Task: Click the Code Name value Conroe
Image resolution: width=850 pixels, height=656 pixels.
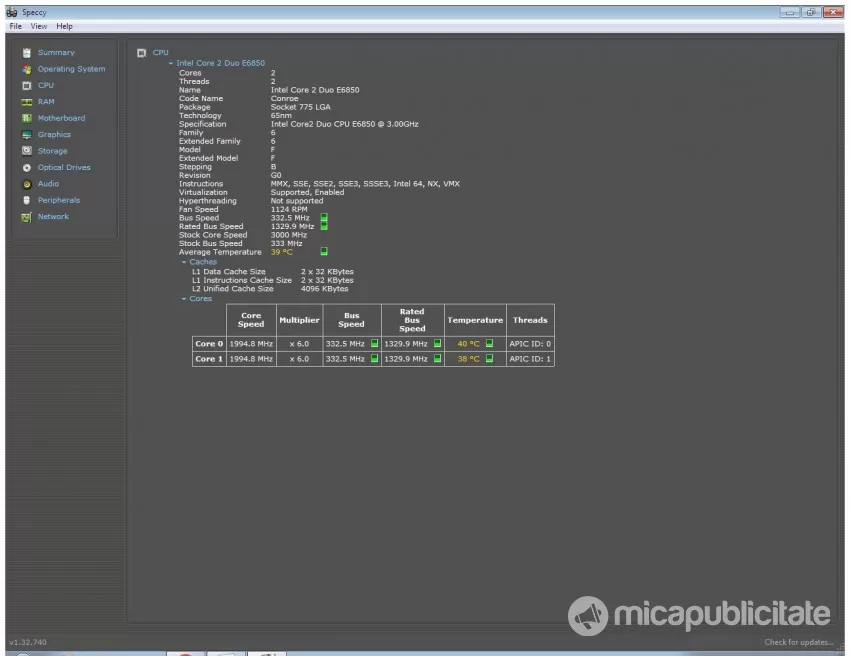Action: 284,99
